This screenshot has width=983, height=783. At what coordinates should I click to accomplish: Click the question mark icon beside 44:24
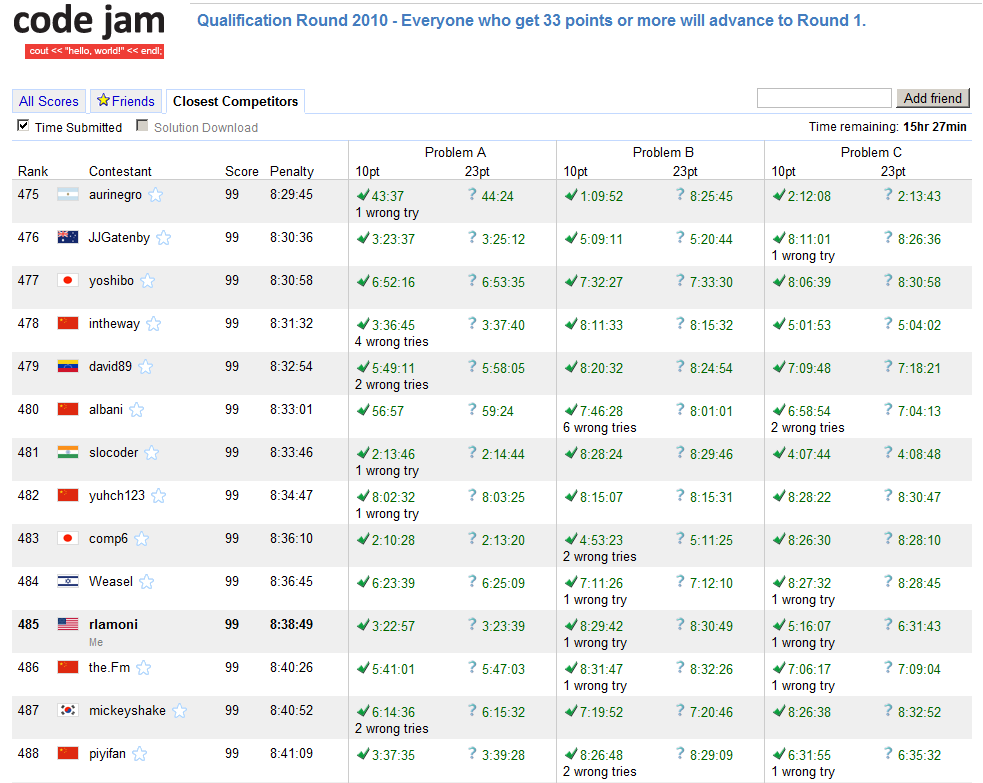click(x=472, y=195)
